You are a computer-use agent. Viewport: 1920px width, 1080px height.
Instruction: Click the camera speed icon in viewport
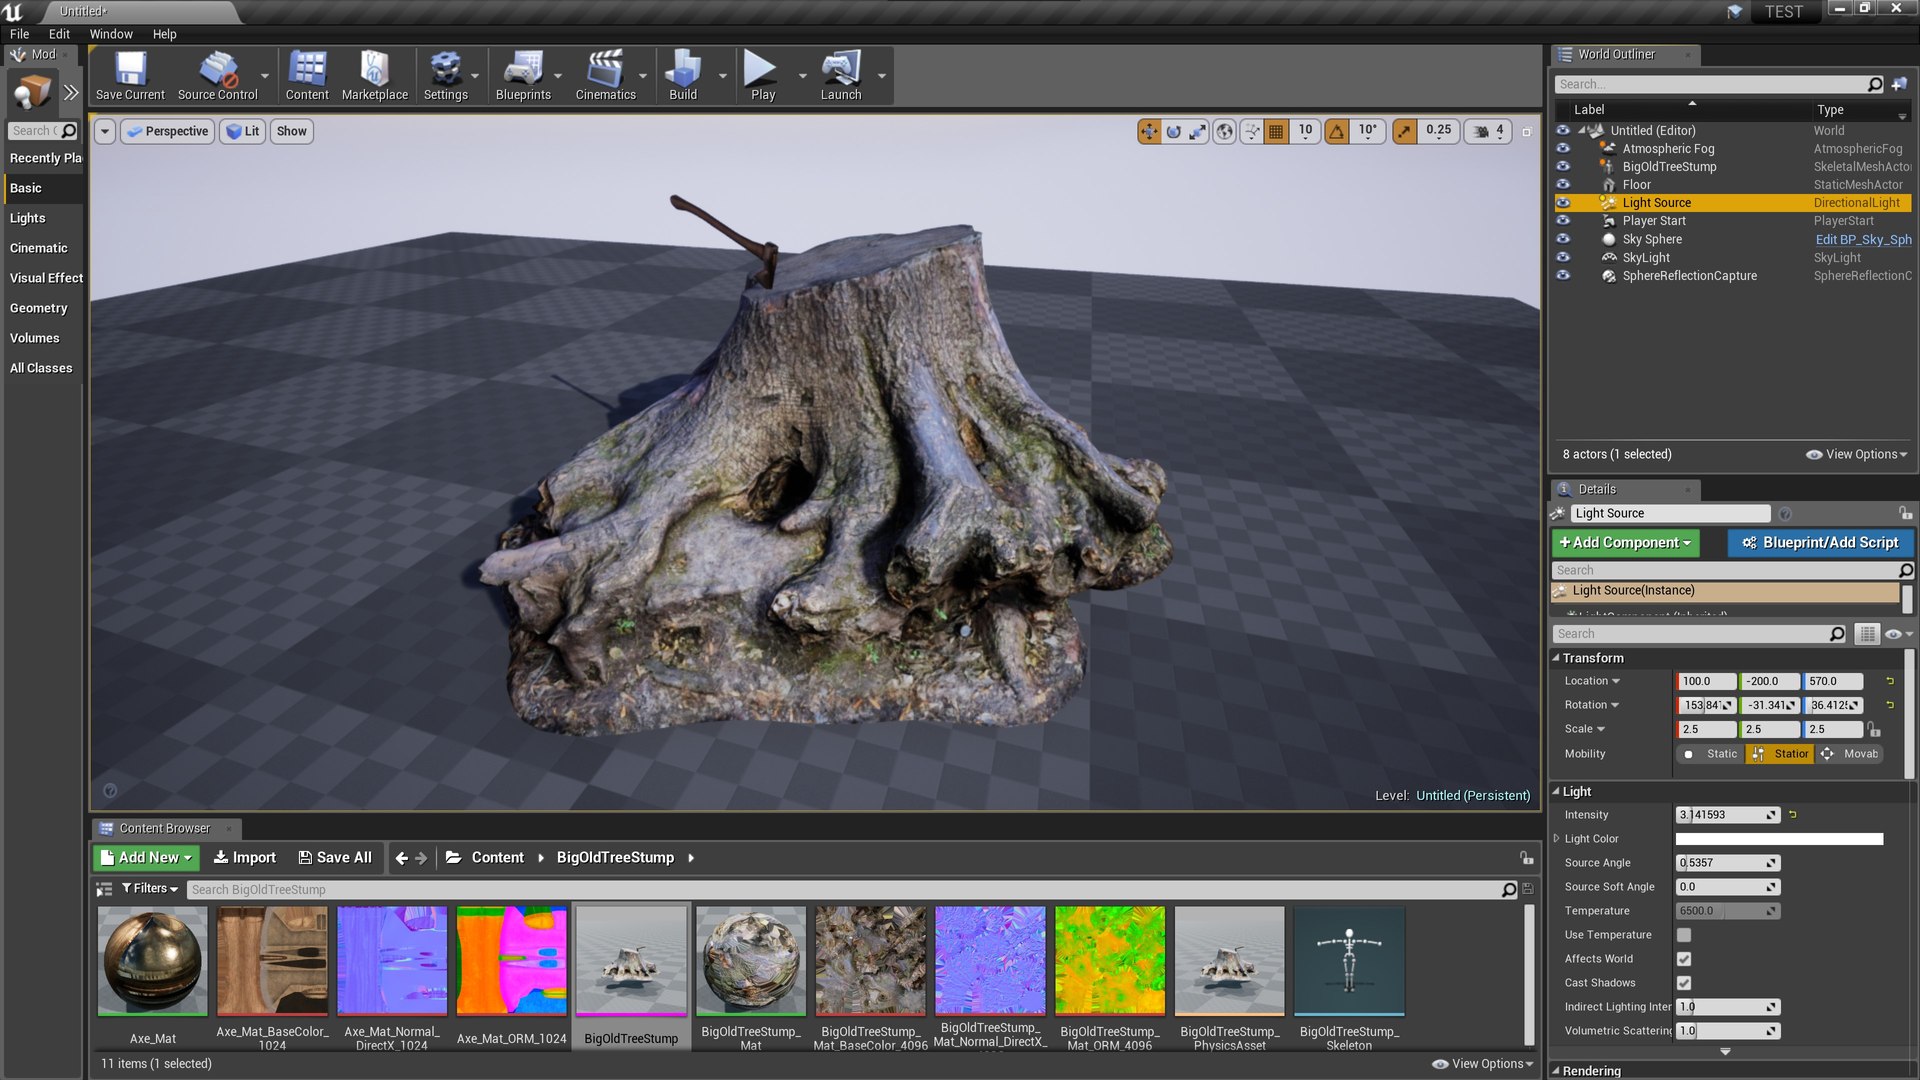(x=1481, y=131)
